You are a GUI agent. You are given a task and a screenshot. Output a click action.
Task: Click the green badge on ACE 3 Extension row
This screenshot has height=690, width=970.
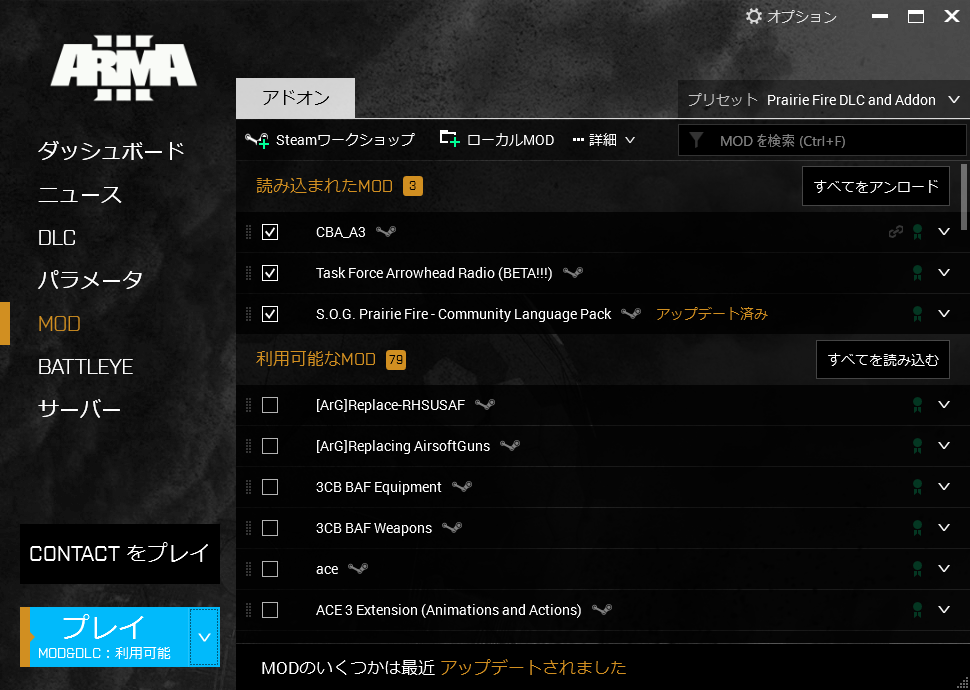(x=917, y=610)
